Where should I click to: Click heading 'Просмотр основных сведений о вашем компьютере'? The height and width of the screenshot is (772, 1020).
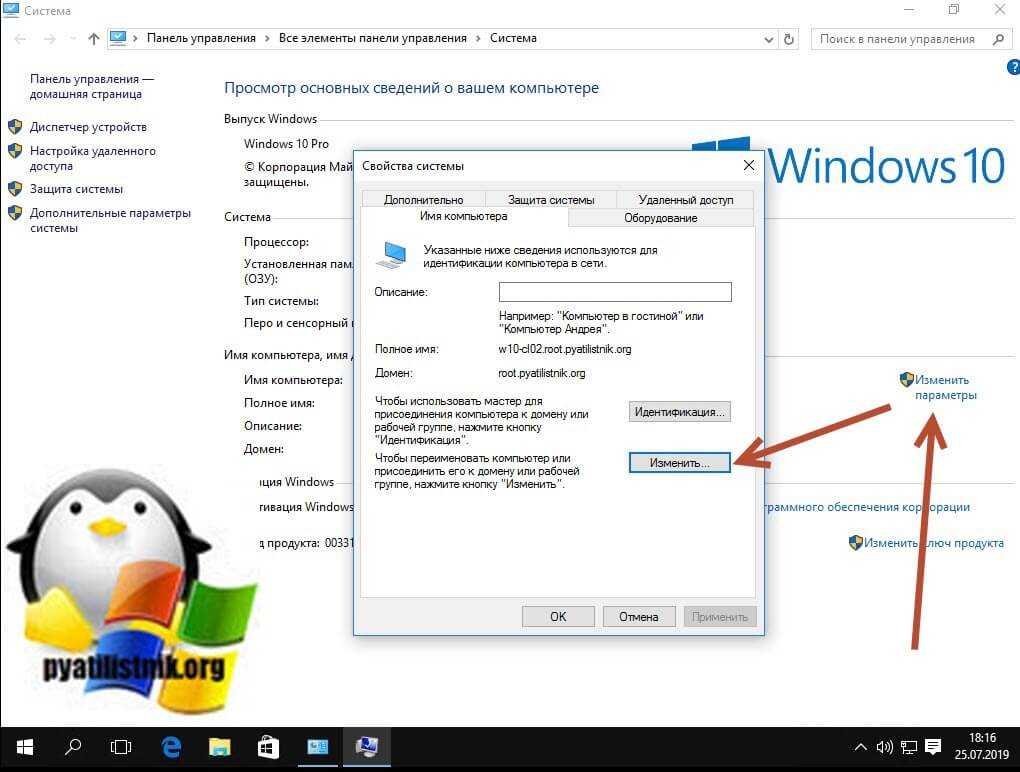[411, 88]
